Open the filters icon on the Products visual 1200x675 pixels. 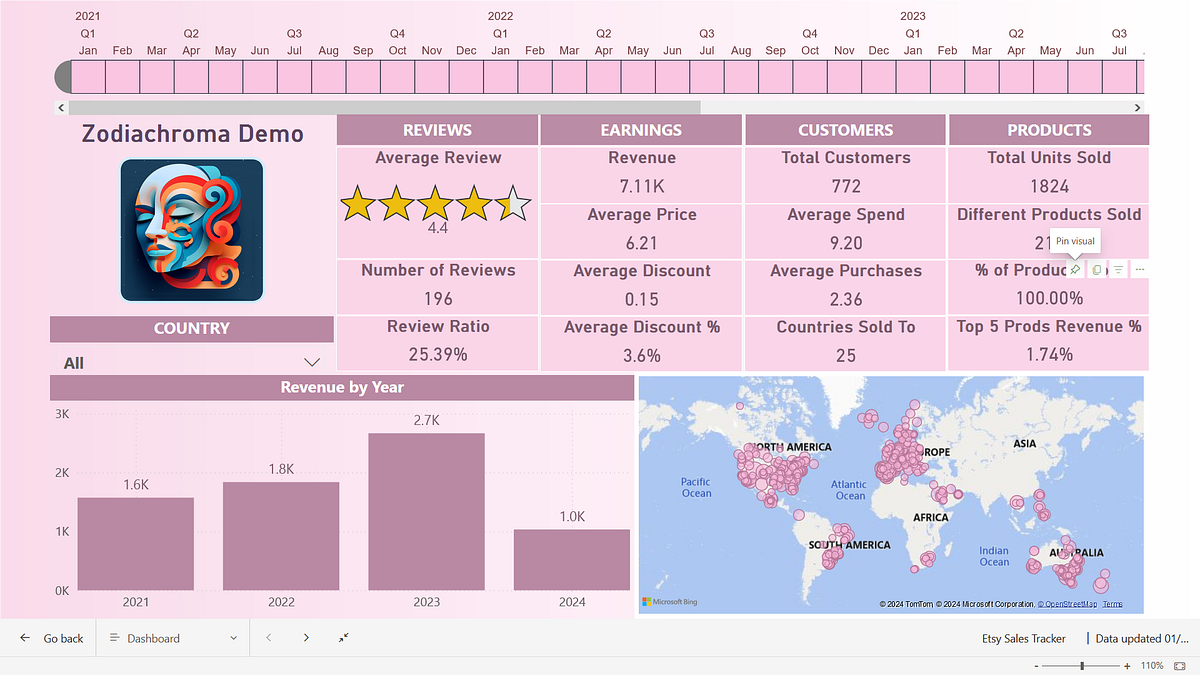1117,268
